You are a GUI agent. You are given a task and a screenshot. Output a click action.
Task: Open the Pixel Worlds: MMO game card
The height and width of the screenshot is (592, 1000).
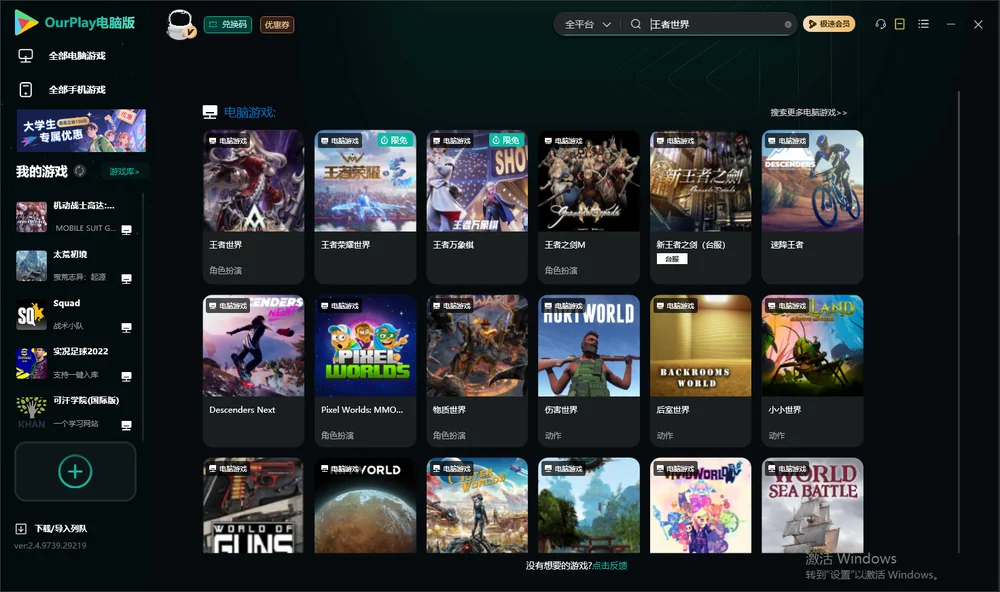coord(365,371)
